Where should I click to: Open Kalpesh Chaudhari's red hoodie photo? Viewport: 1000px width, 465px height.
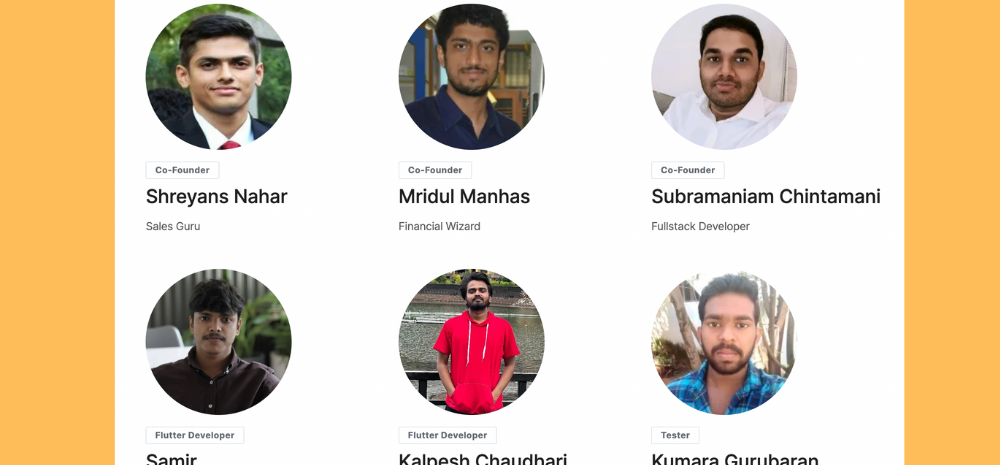[x=471, y=342]
